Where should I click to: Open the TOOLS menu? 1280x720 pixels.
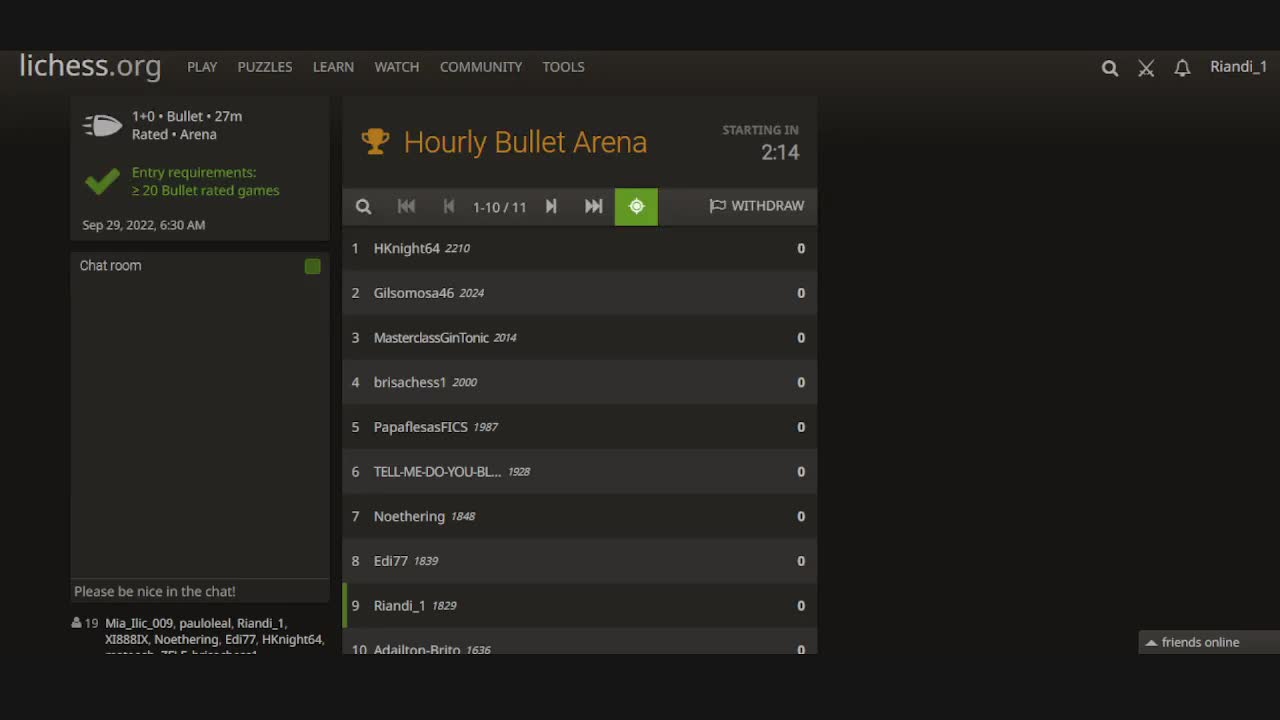coord(563,67)
